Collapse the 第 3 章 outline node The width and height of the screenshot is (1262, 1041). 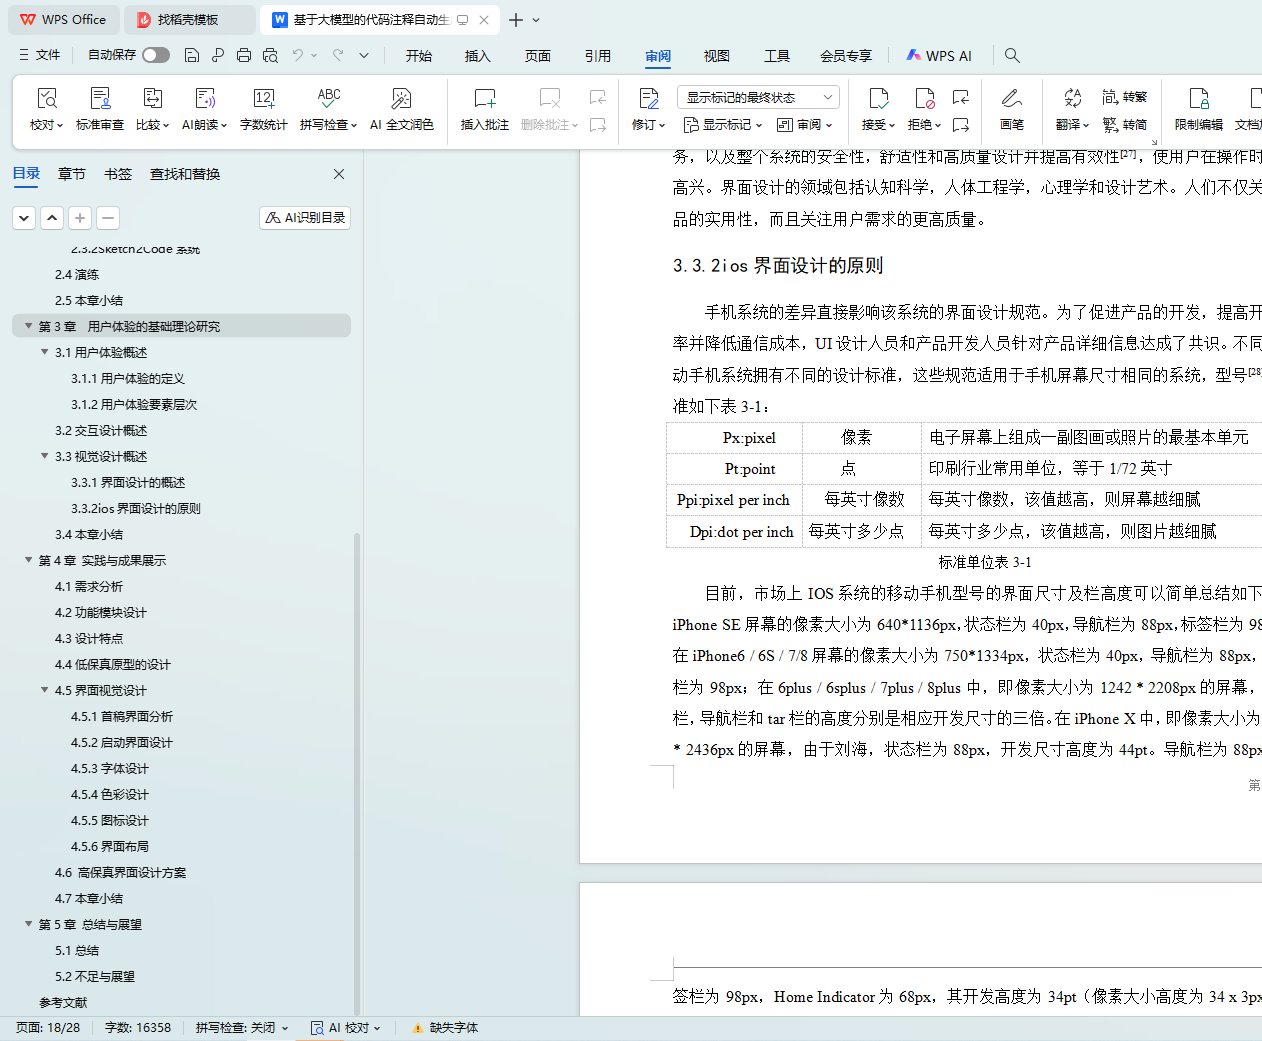pos(29,326)
